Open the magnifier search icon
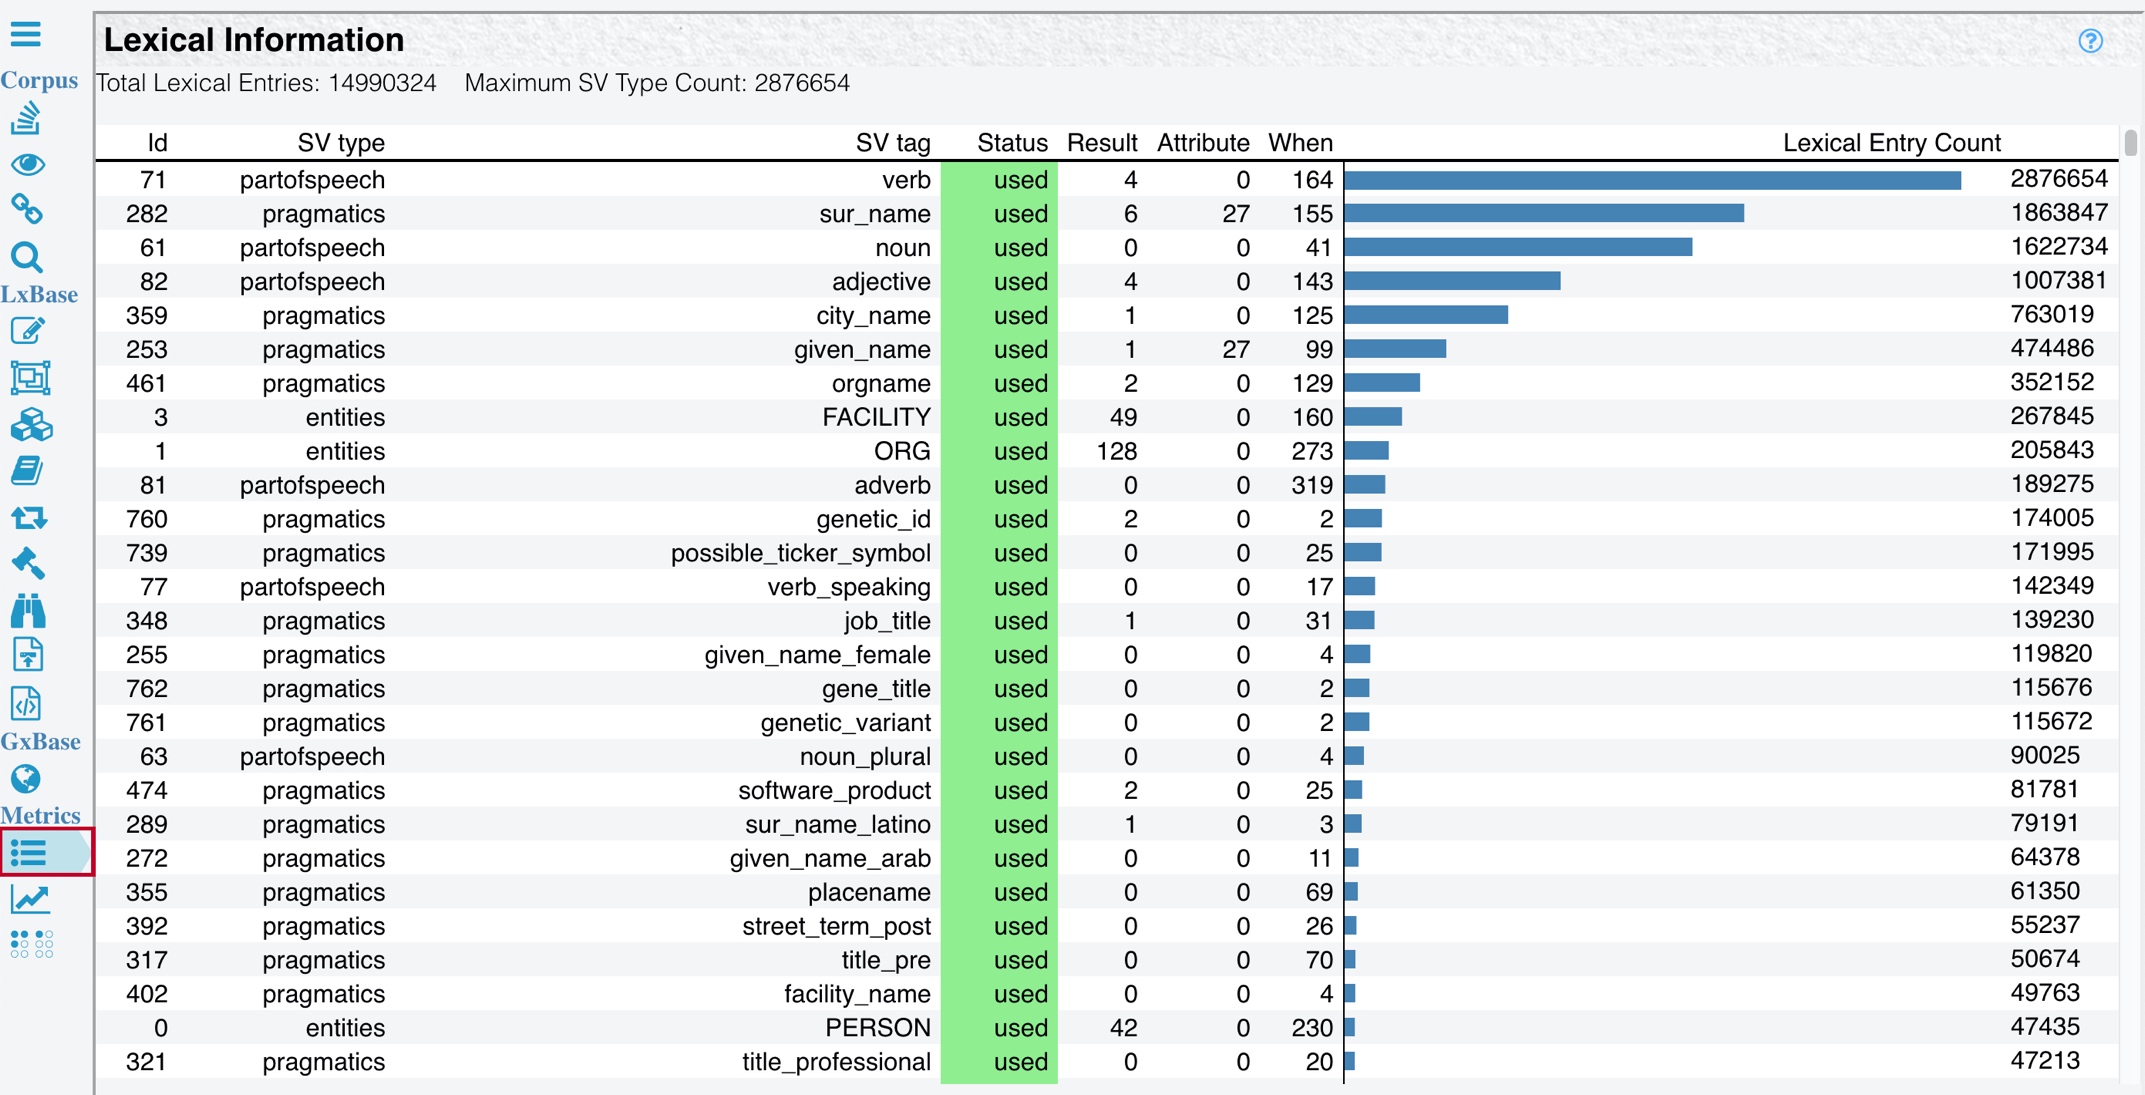Image resolution: width=2145 pixels, height=1095 pixels. click(x=27, y=257)
